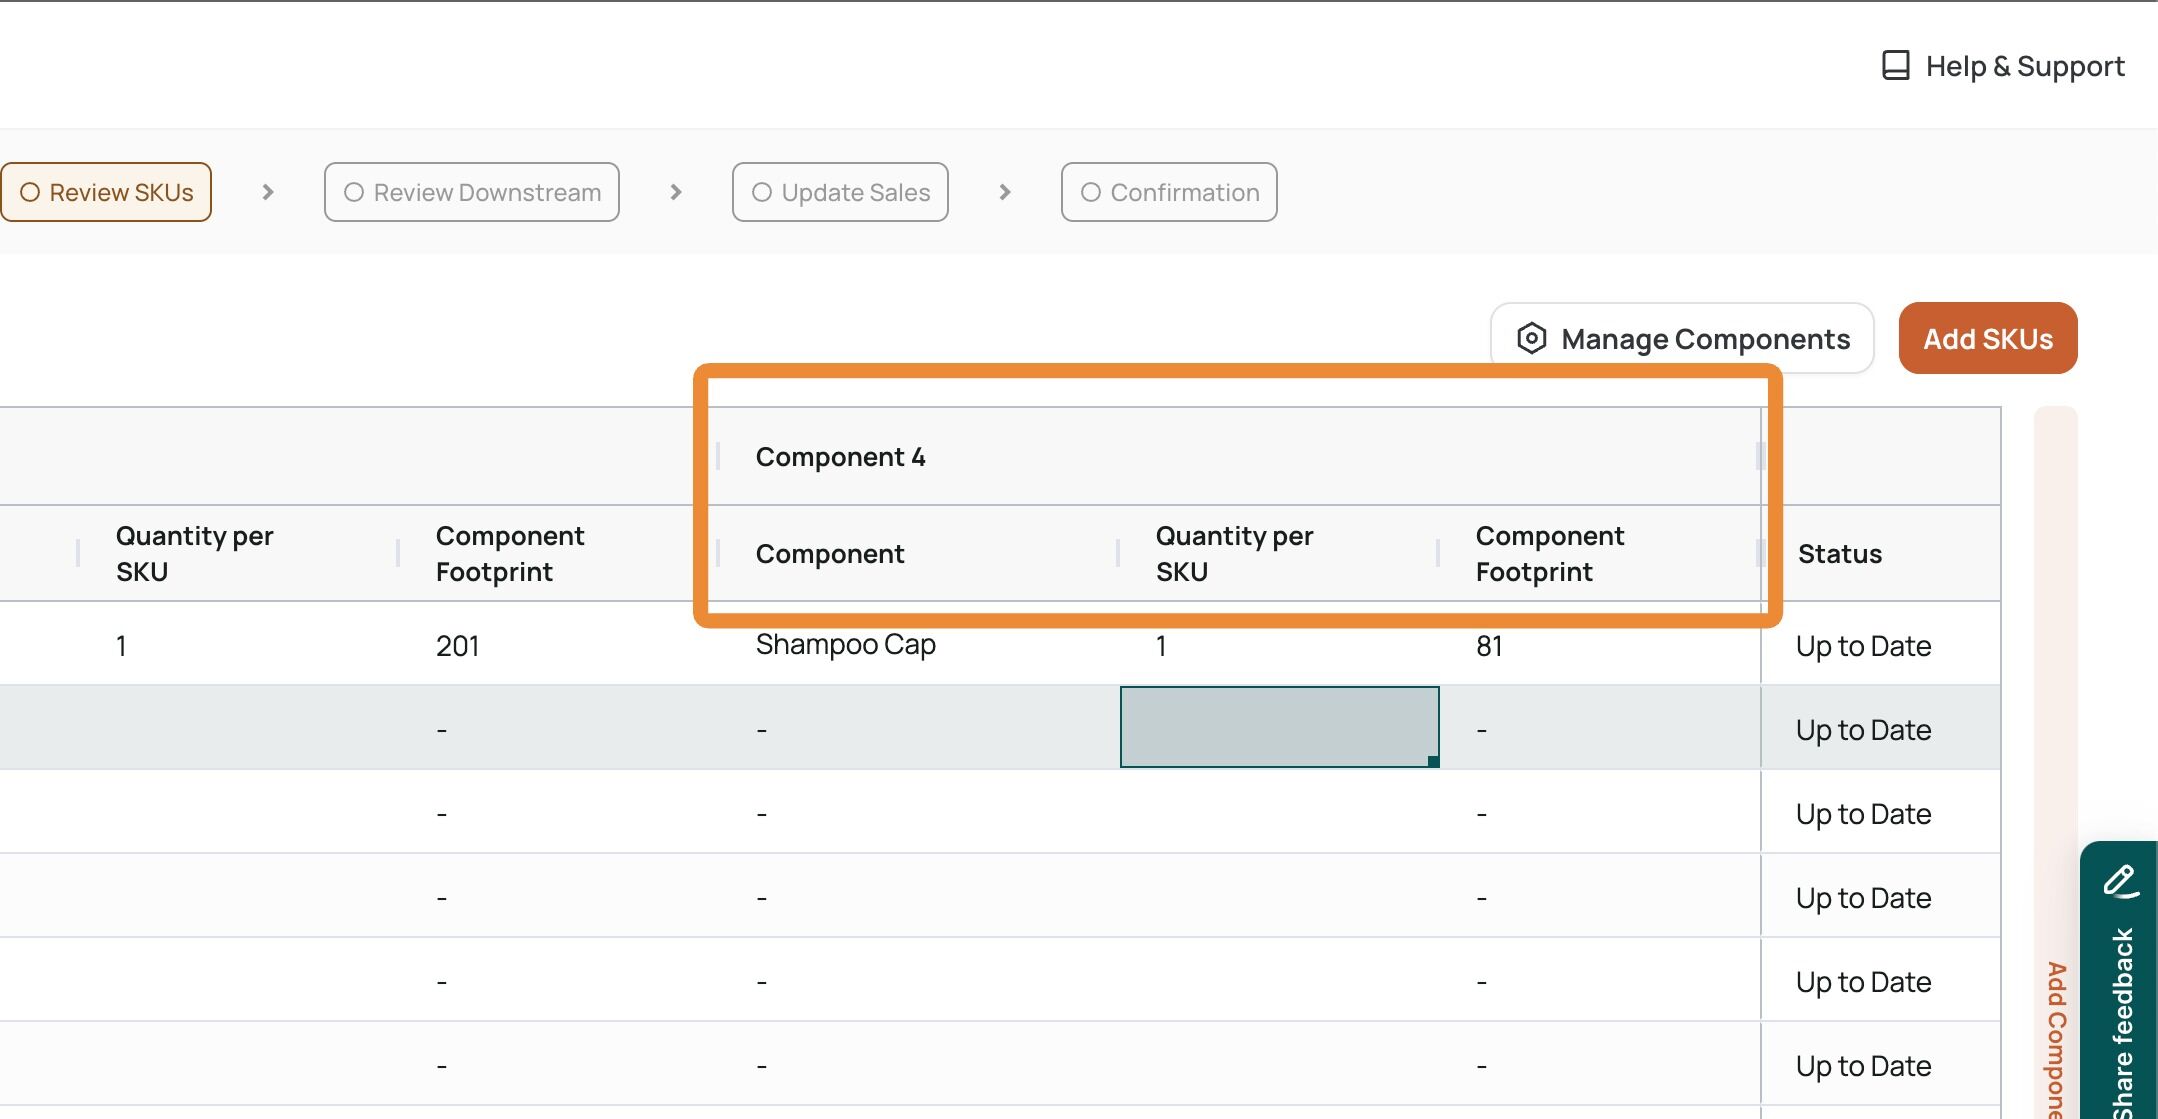Select the footprint cell showing 201

(558, 645)
